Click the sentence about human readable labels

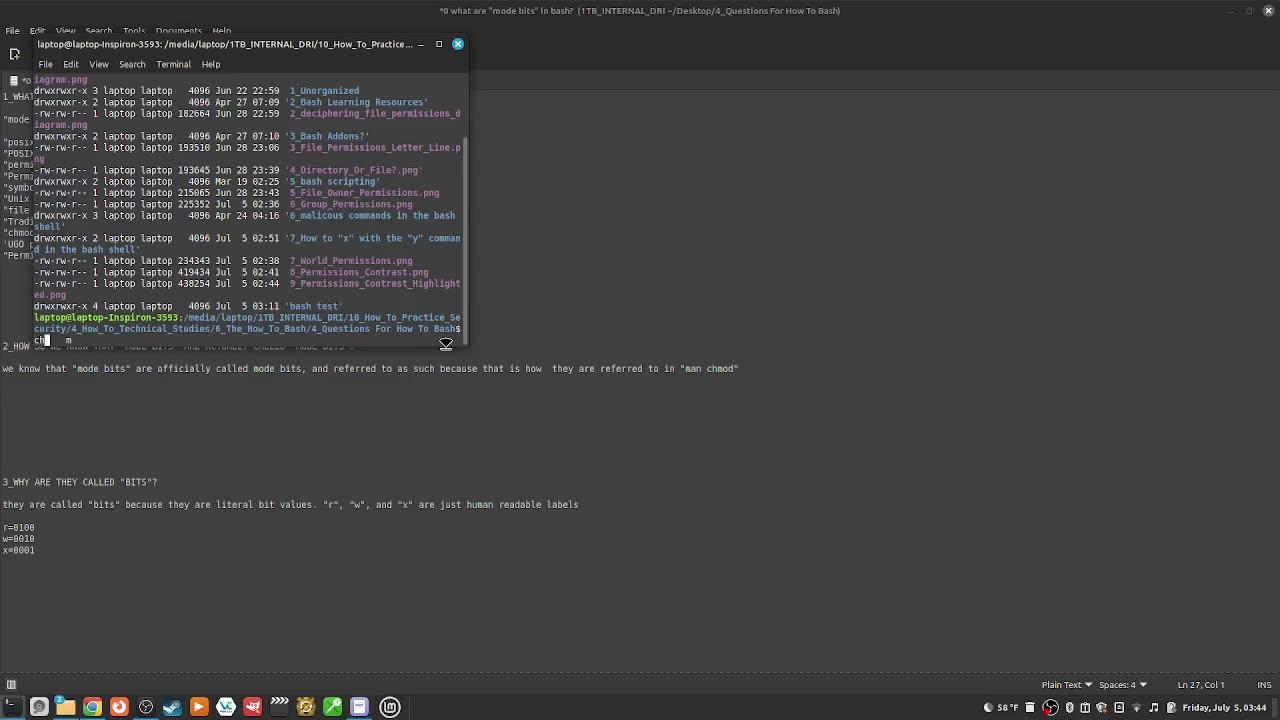click(290, 505)
